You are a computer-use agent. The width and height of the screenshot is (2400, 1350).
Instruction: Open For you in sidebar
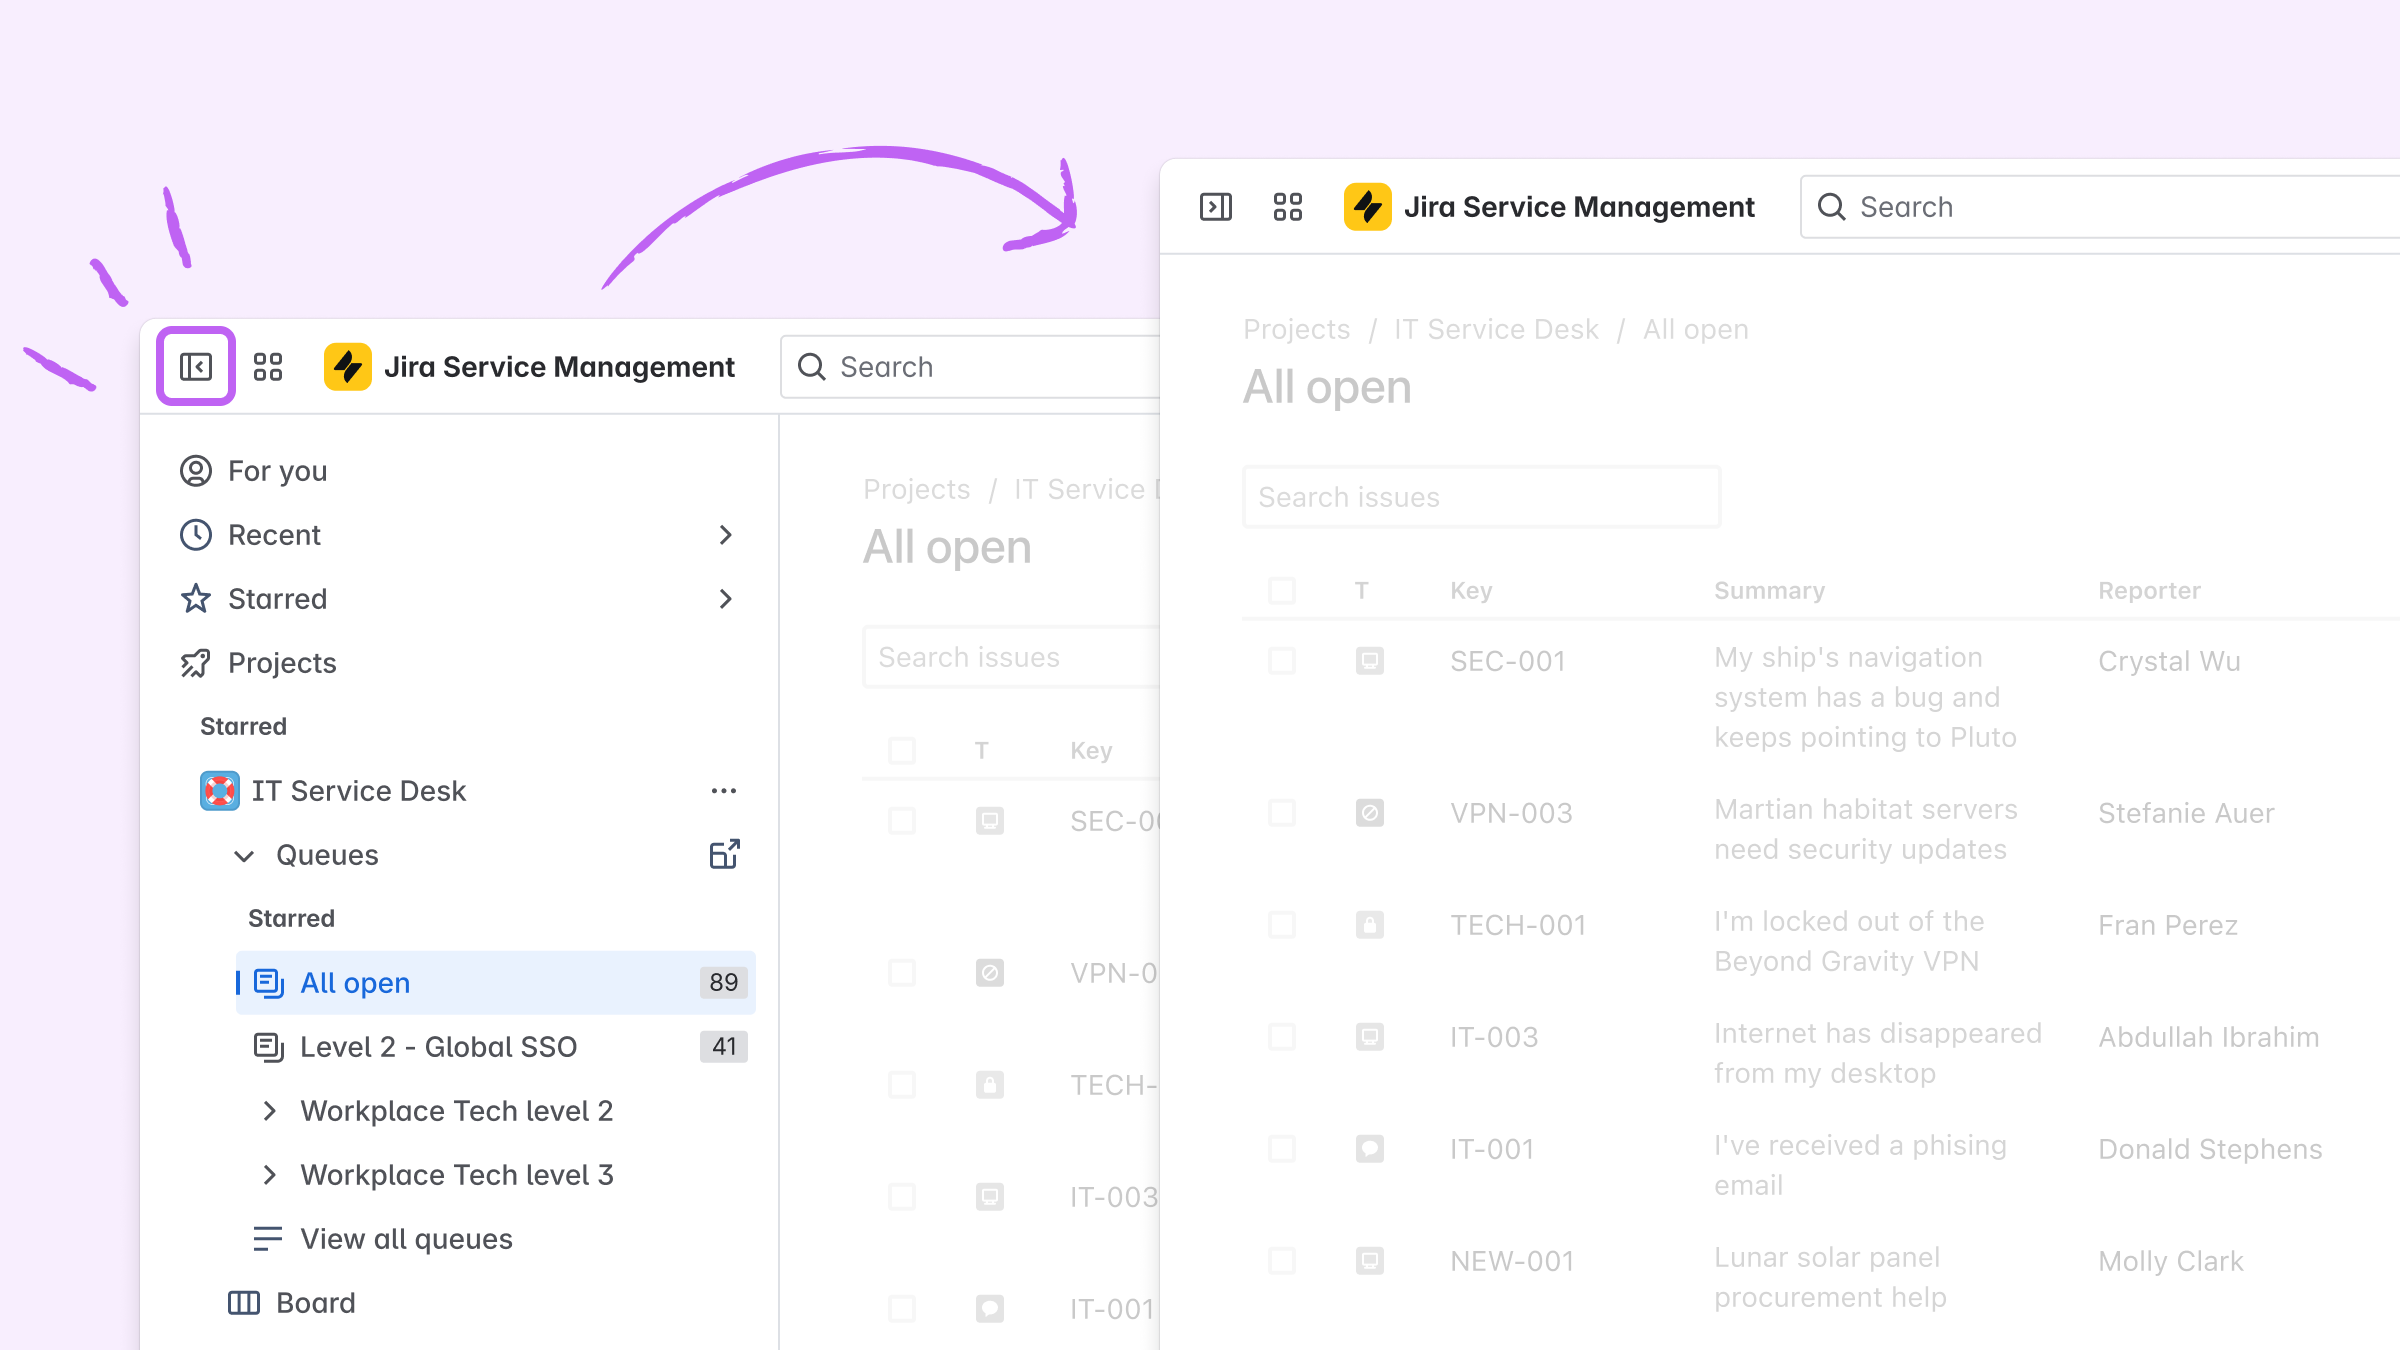[458, 471]
